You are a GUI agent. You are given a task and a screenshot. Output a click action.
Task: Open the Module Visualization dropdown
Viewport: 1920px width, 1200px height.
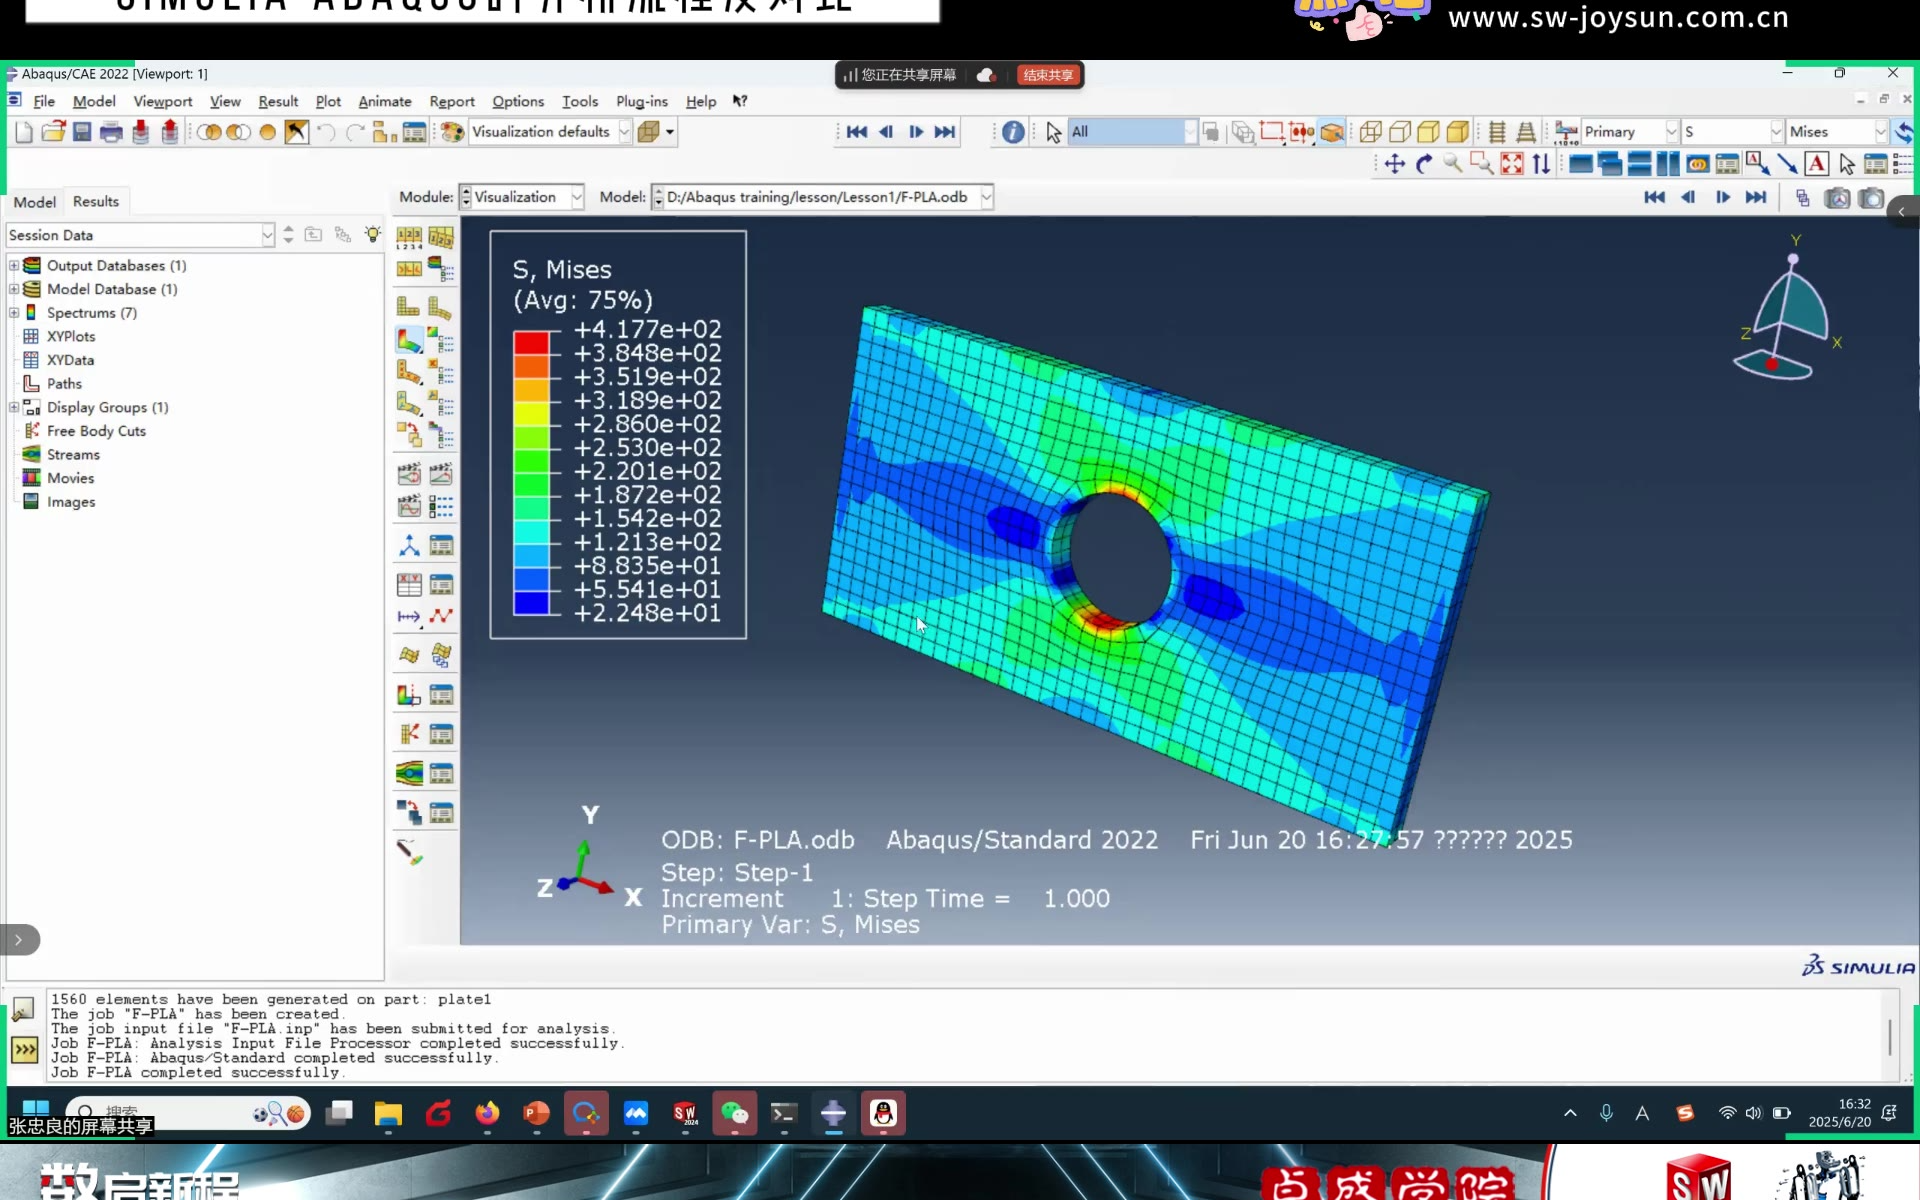pos(576,197)
